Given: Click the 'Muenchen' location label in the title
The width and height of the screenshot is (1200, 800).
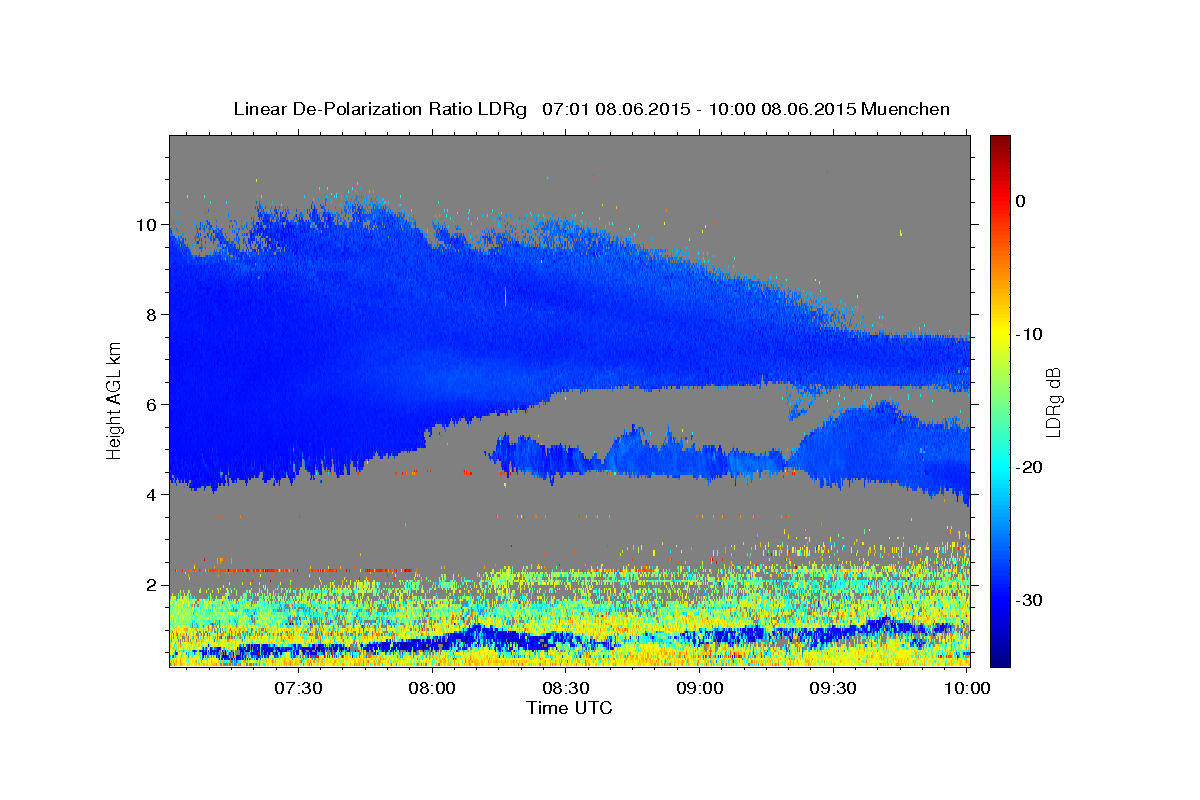Looking at the screenshot, I should [907, 109].
